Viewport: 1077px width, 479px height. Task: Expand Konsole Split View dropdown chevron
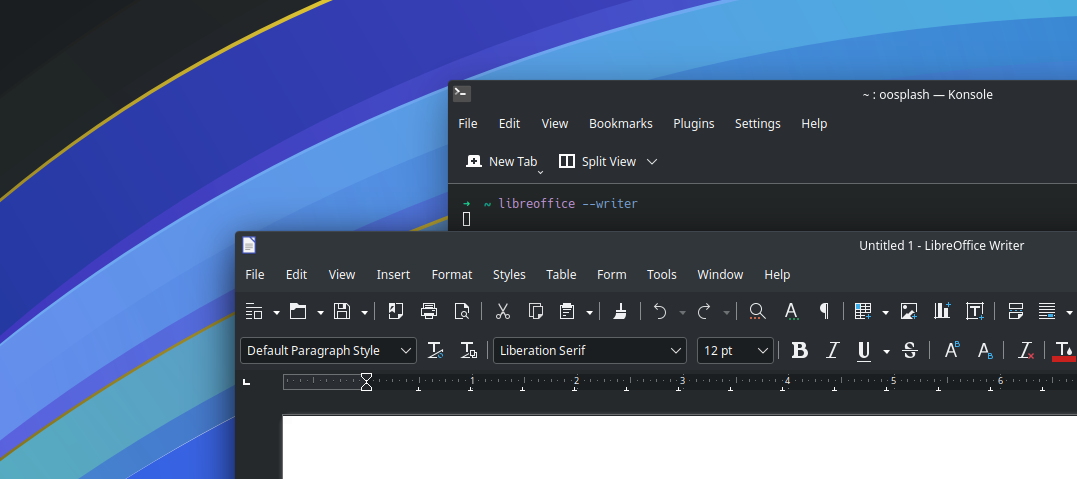tap(652, 161)
